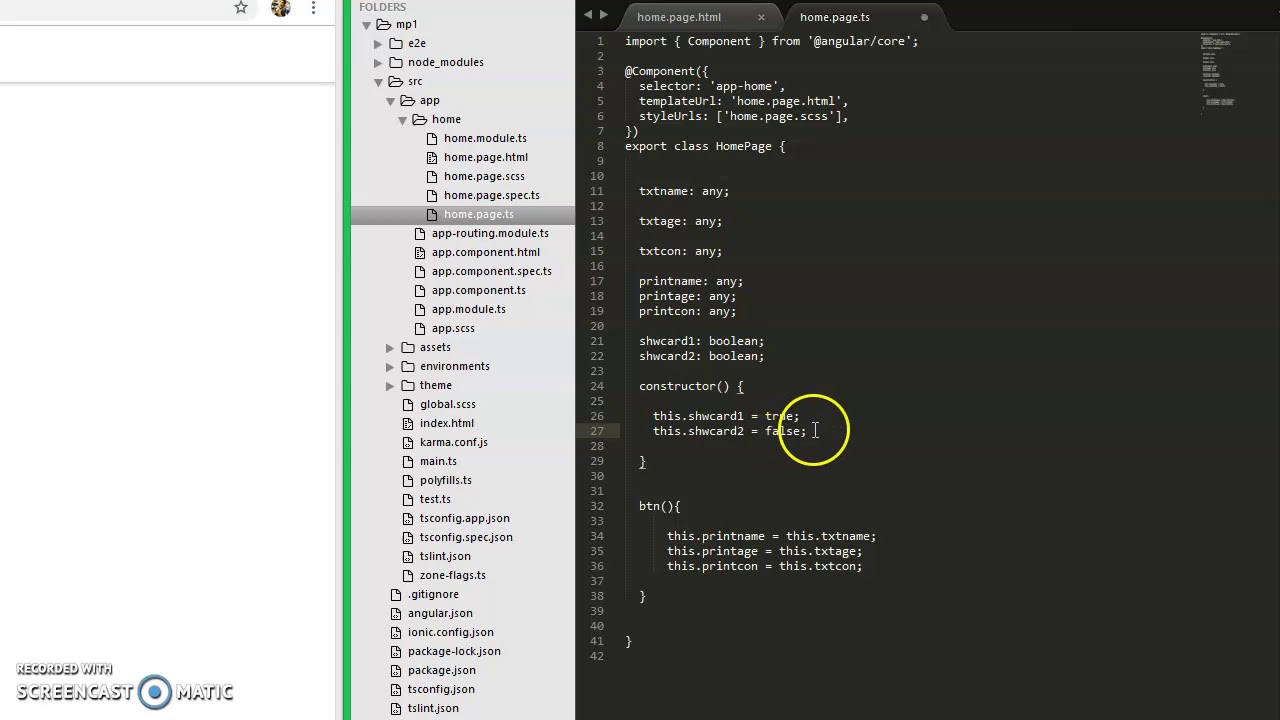Open karma.conf.js file
Image resolution: width=1280 pixels, height=720 pixels.
click(454, 442)
